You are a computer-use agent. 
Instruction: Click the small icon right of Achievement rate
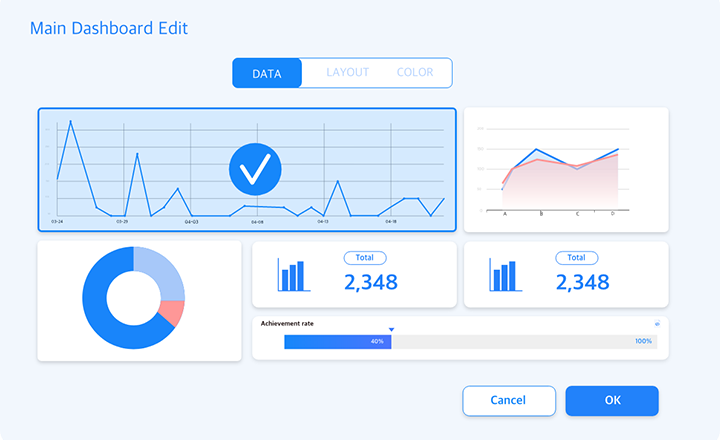point(657,324)
